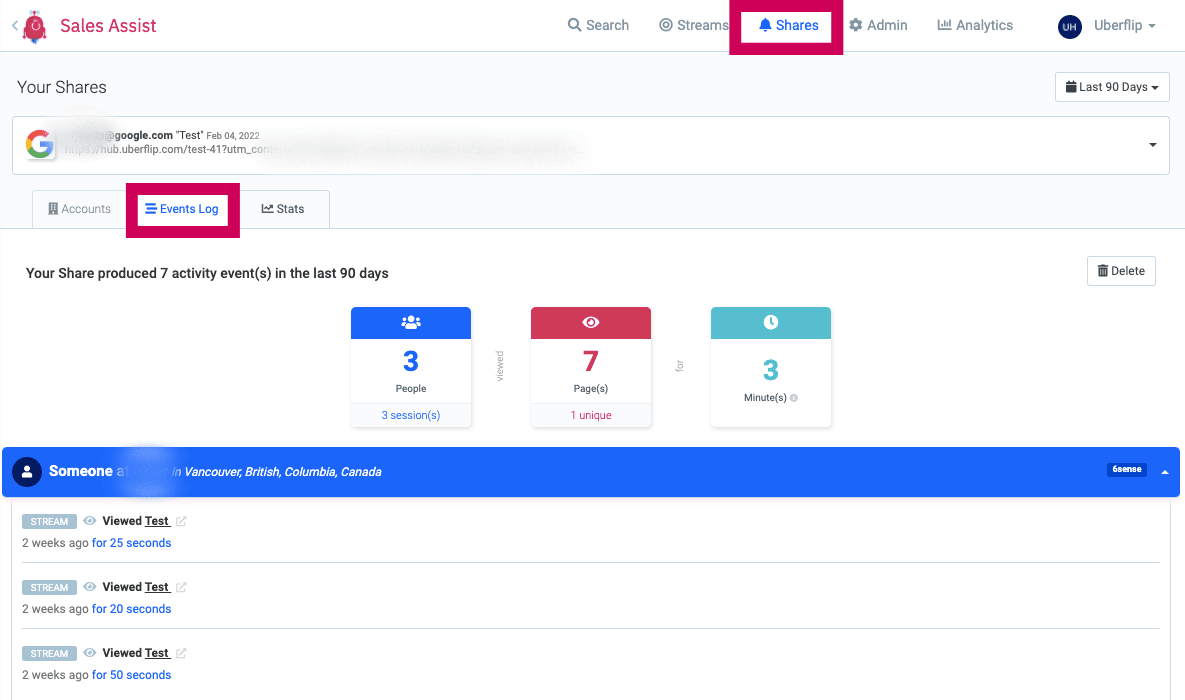Viewport: 1185px width, 700px height.
Task: Click the Google logo on the share card
Action: tap(39, 144)
